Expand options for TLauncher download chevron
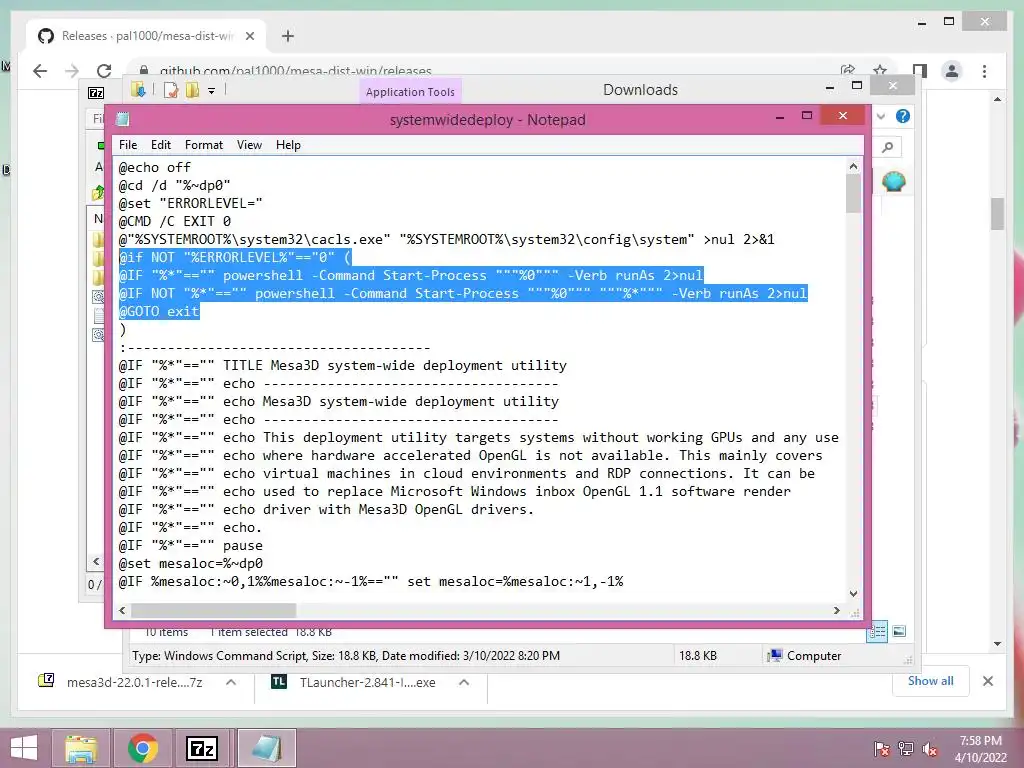Viewport: 1024px width, 768px height. (464, 682)
